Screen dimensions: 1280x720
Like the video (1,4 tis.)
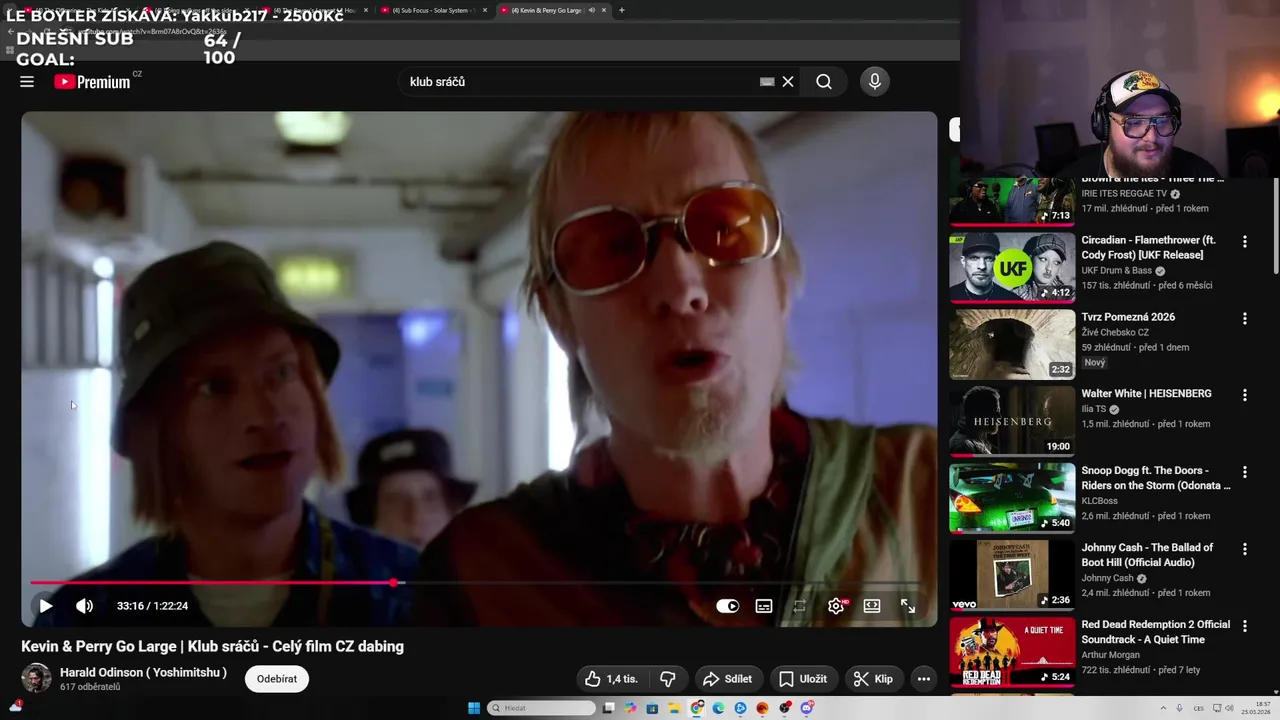pyautogui.click(x=611, y=679)
